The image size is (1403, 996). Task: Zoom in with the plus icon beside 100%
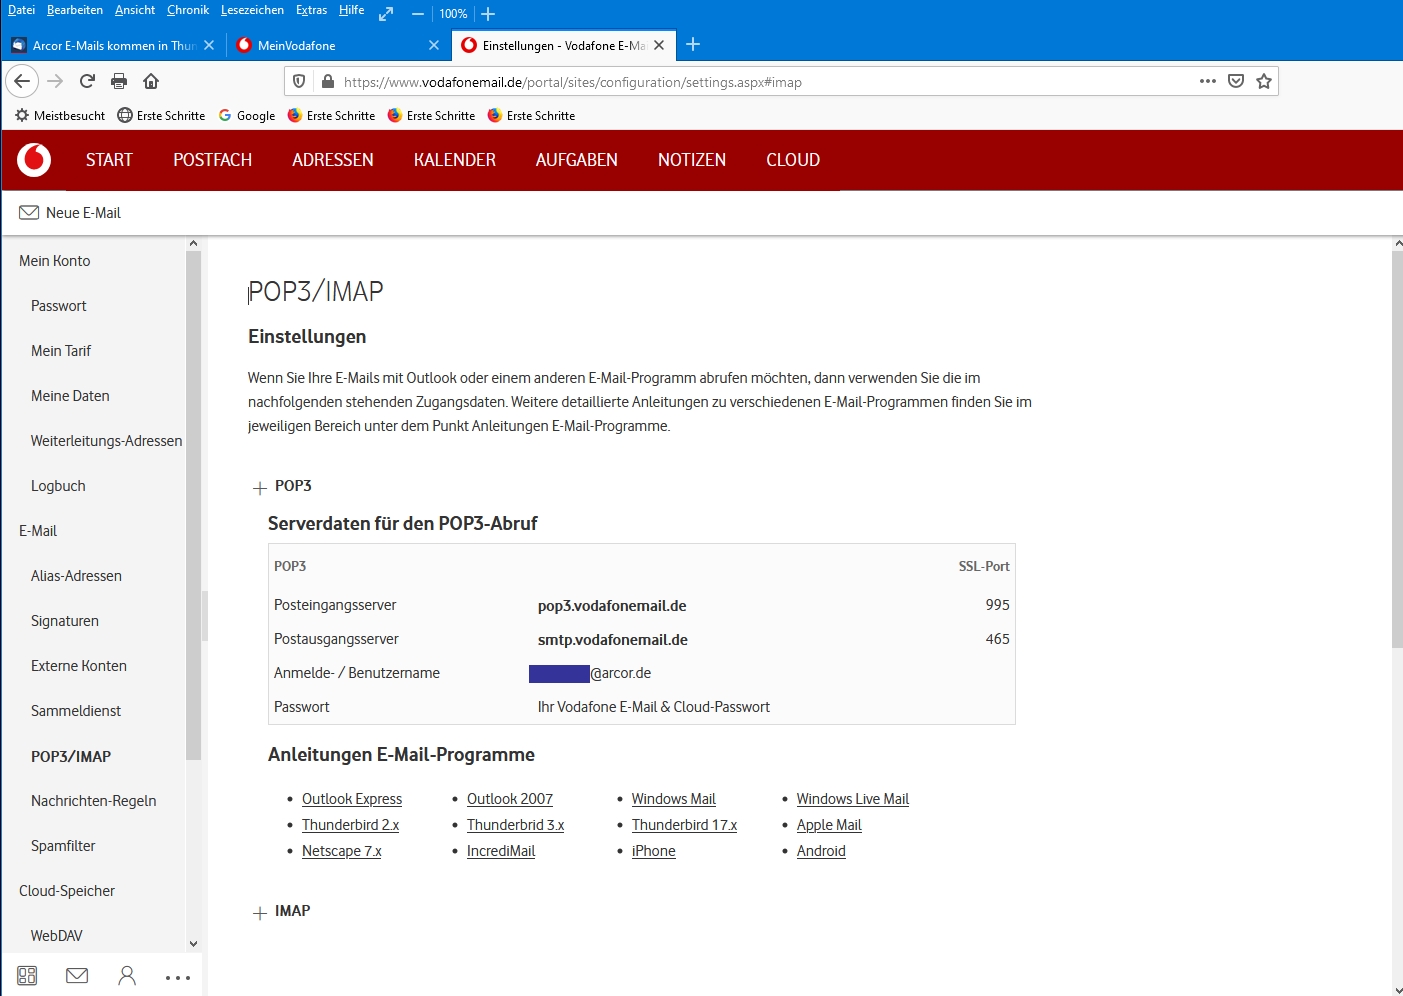(x=488, y=14)
